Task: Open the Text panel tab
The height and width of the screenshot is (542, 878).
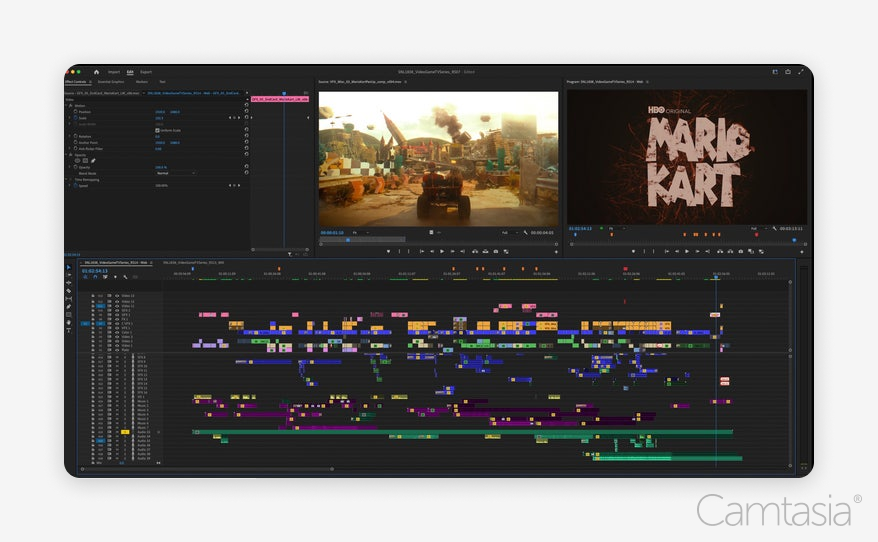Action: (x=162, y=82)
